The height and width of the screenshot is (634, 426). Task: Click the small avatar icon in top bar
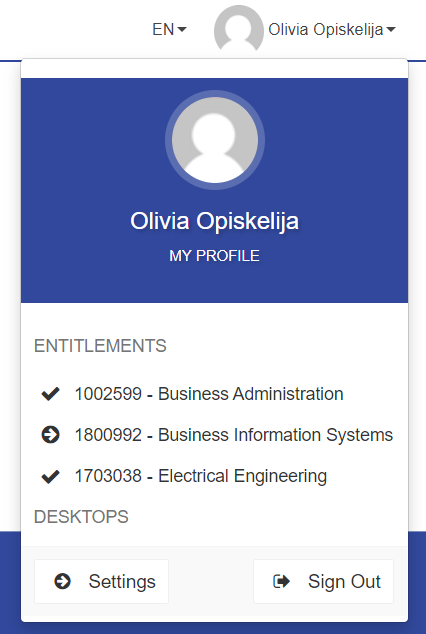239,29
